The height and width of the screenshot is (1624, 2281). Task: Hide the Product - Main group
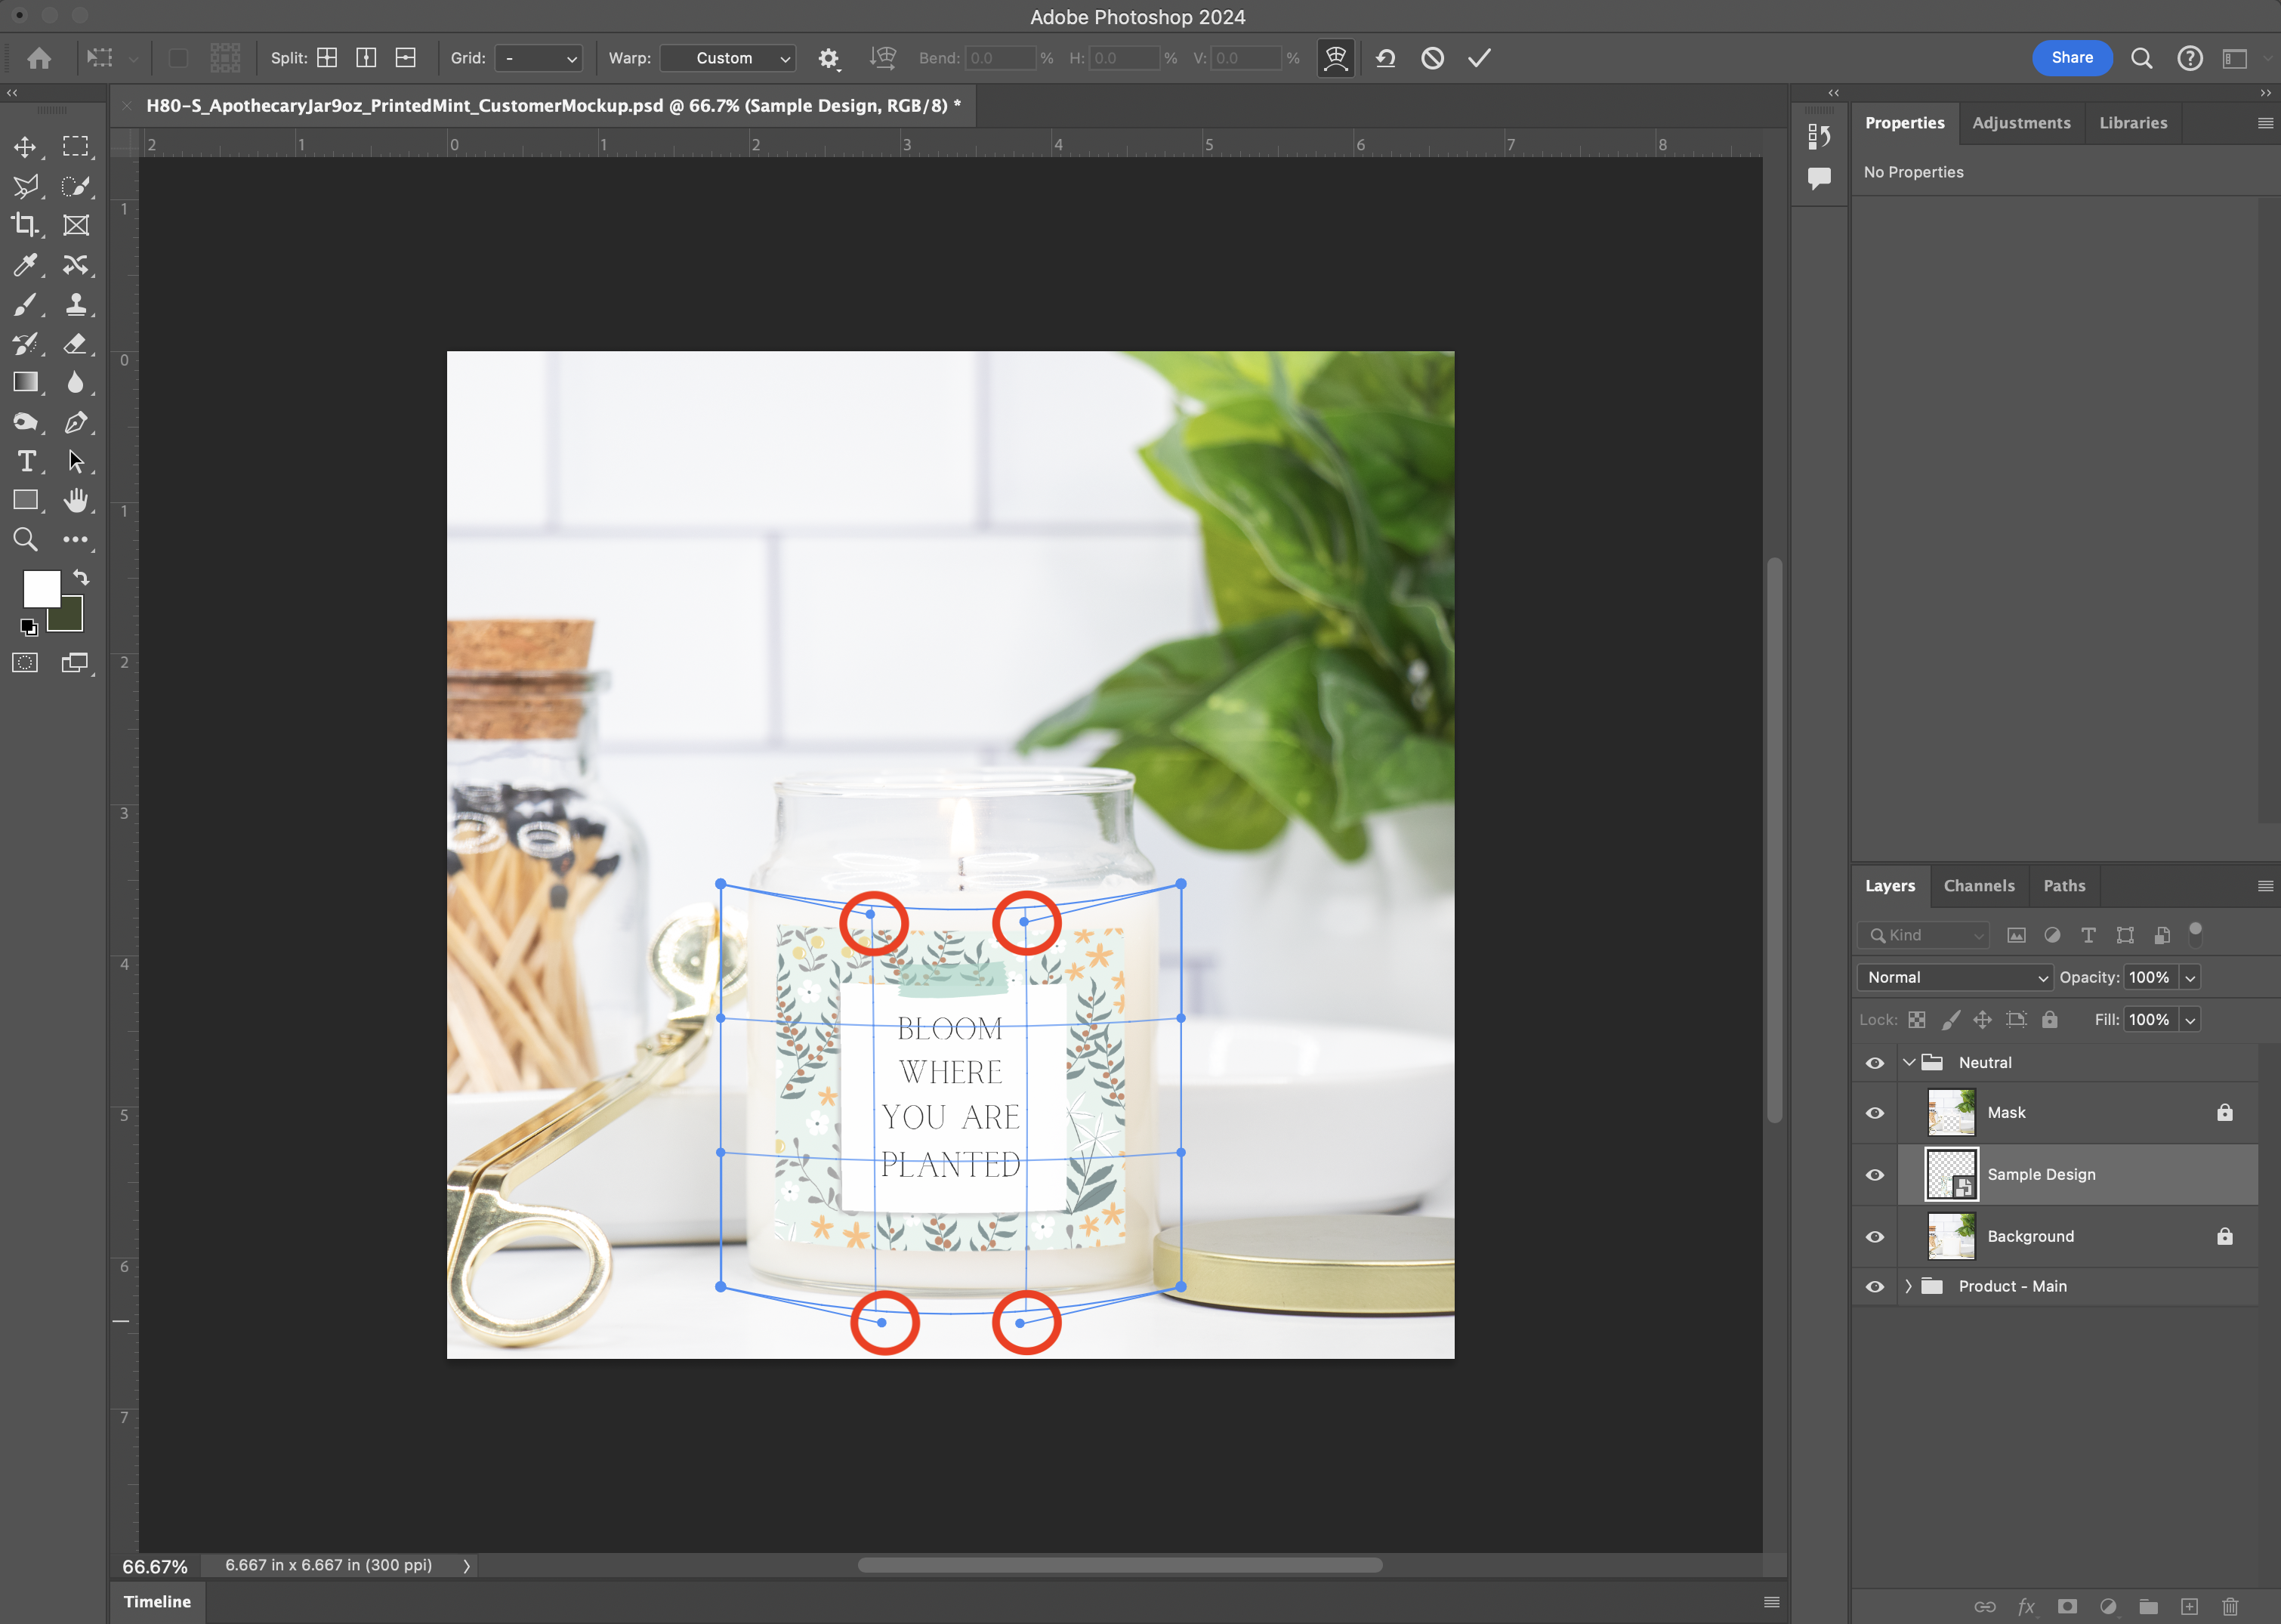(1875, 1287)
